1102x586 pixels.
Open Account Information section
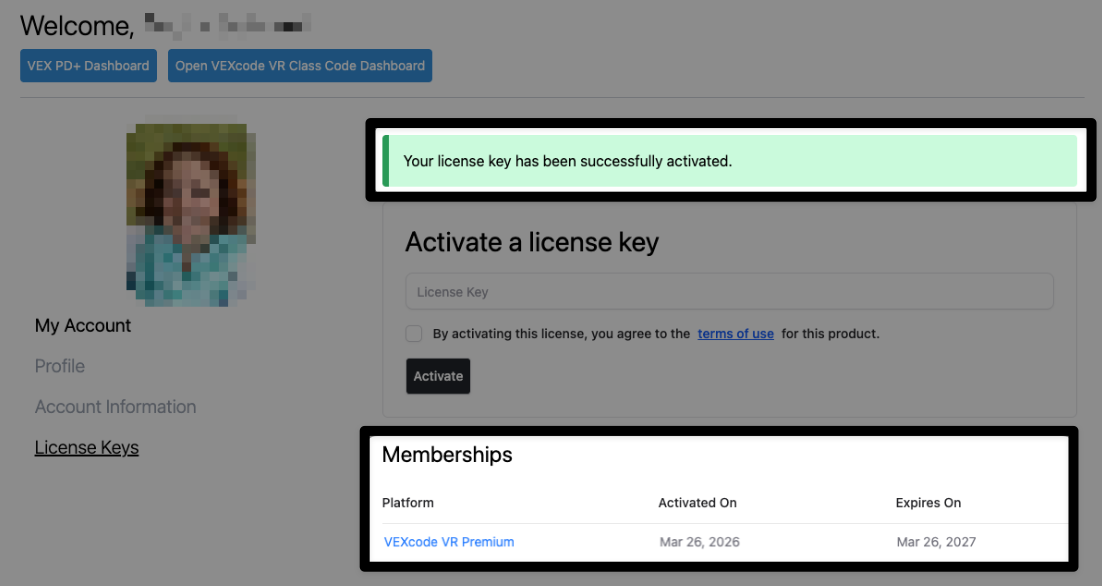click(115, 406)
